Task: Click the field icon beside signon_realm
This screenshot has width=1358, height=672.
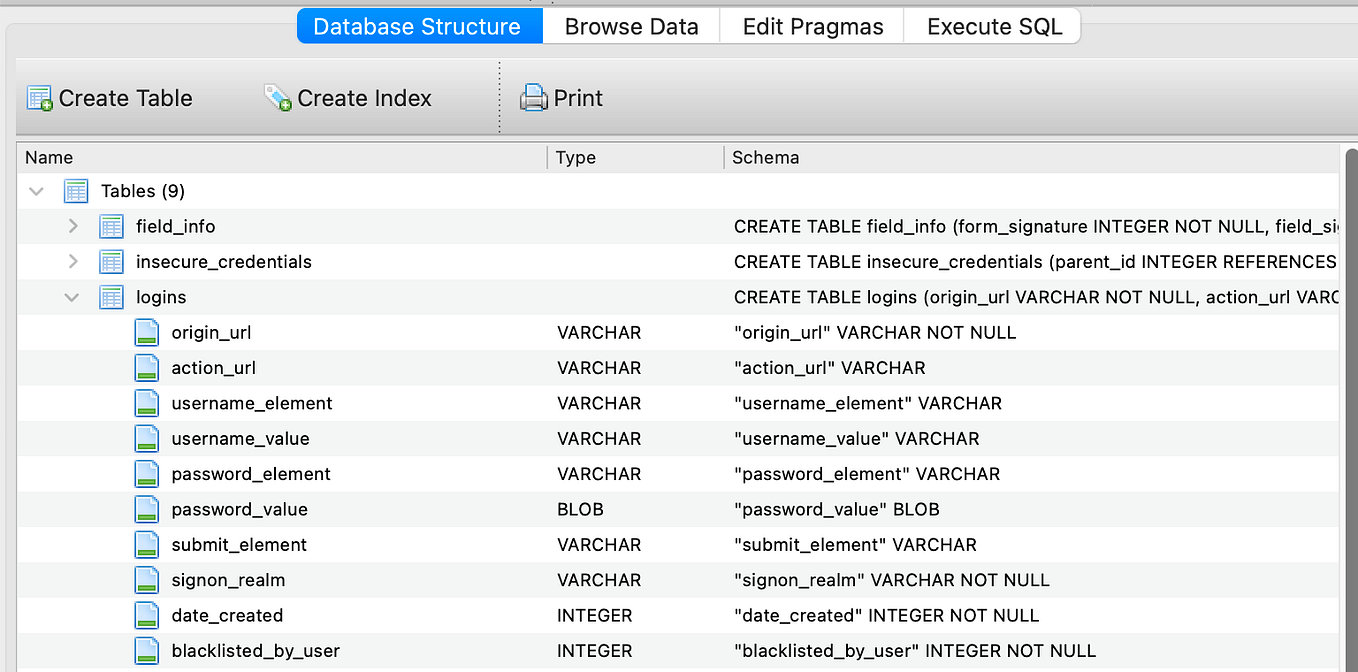Action: (146, 579)
